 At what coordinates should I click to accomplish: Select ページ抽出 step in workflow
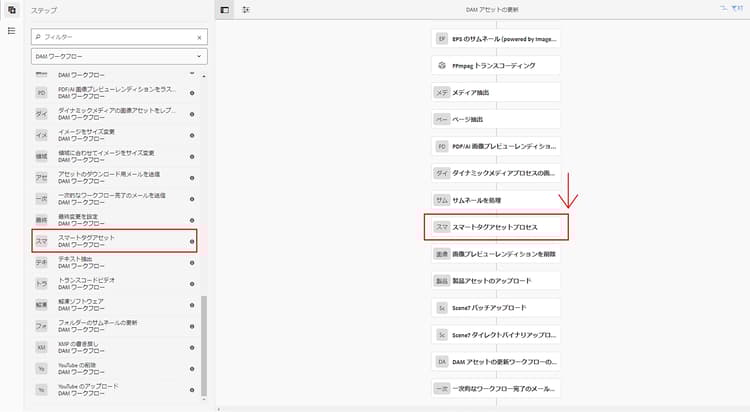point(496,119)
